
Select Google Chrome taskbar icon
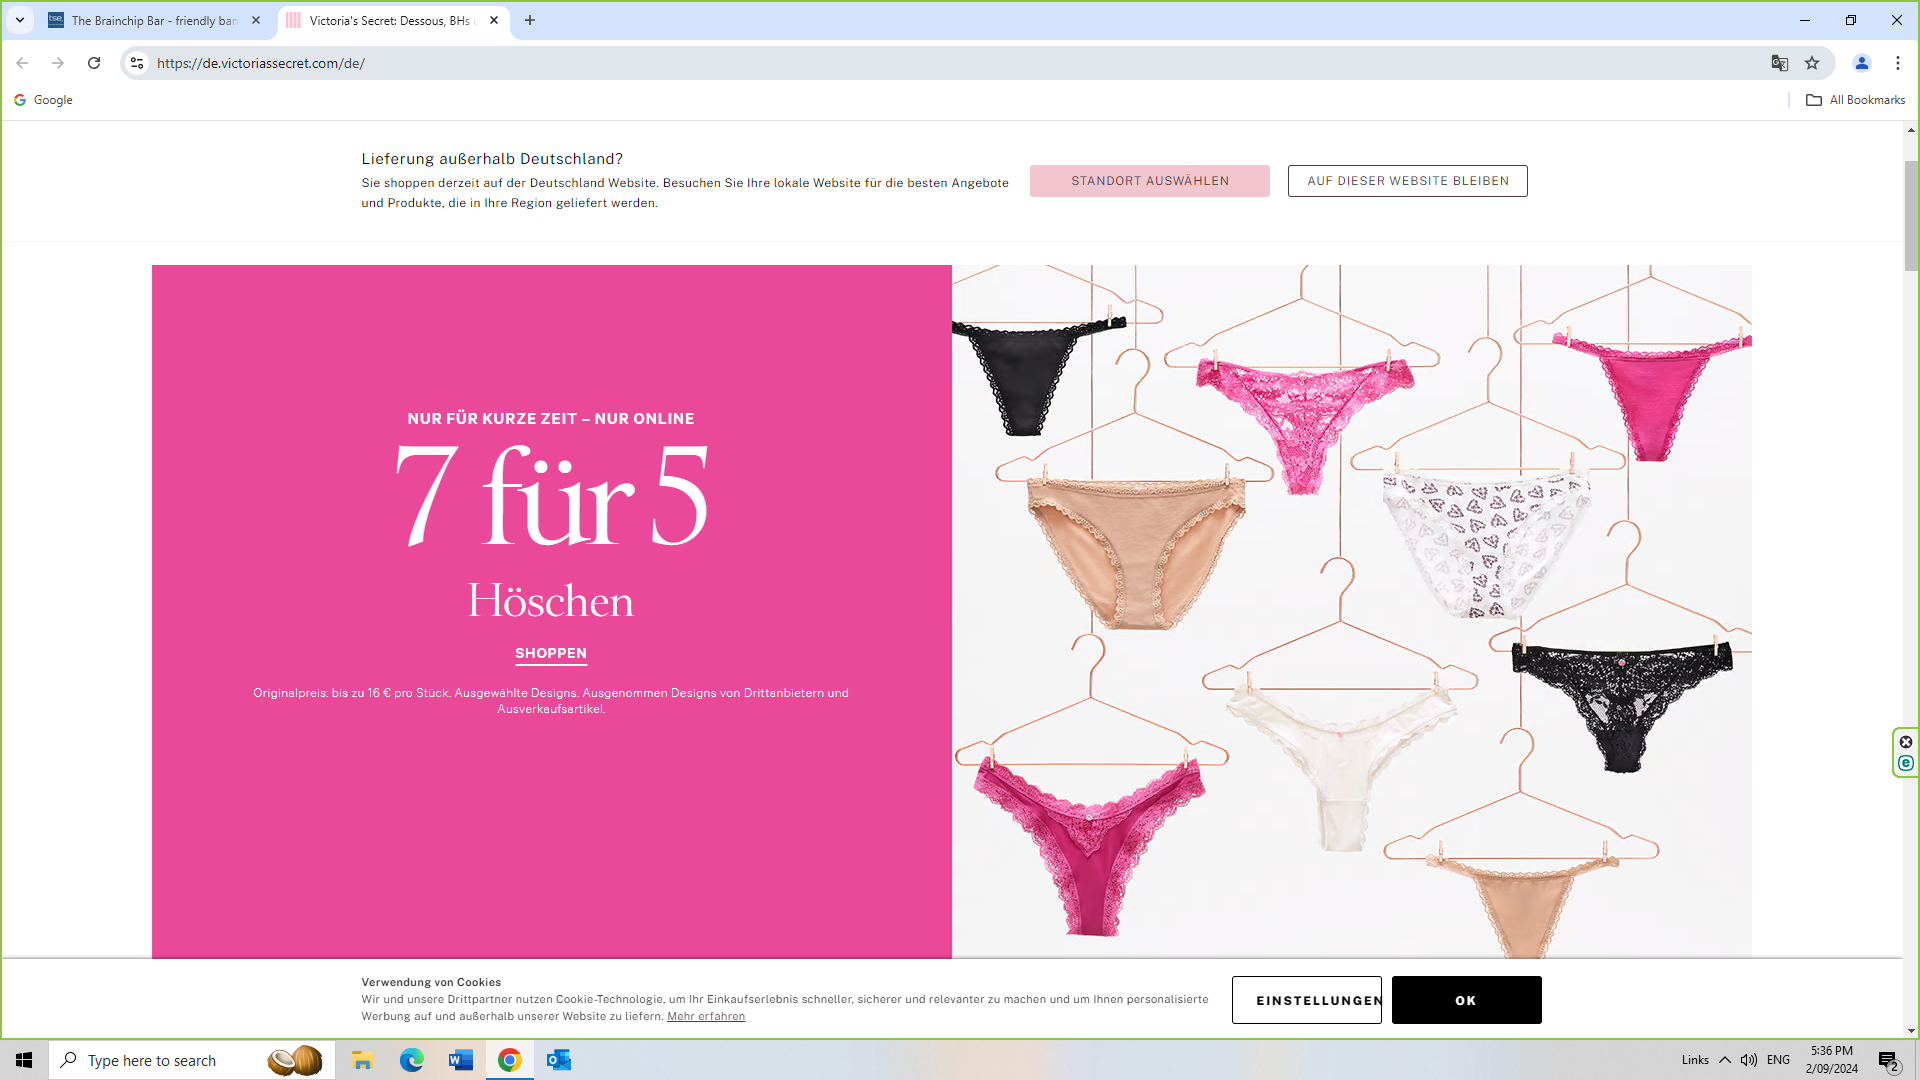click(509, 1060)
